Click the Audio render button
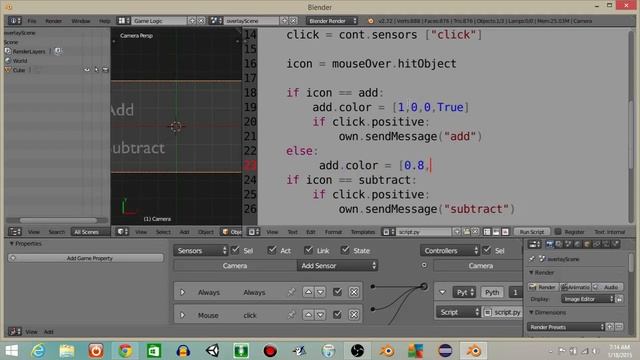The height and width of the screenshot is (360, 640). point(607,287)
